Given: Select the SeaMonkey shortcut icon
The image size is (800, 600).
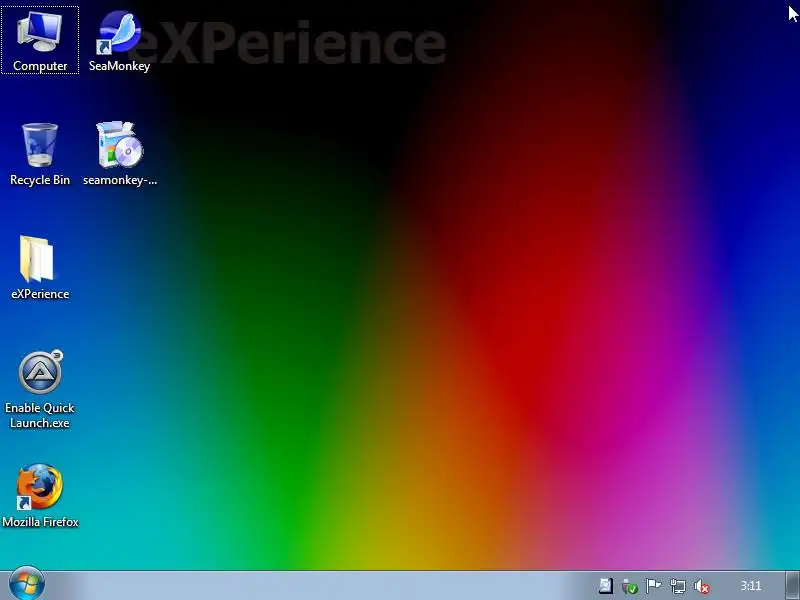Looking at the screenshot, I should [x=119, y=40].
